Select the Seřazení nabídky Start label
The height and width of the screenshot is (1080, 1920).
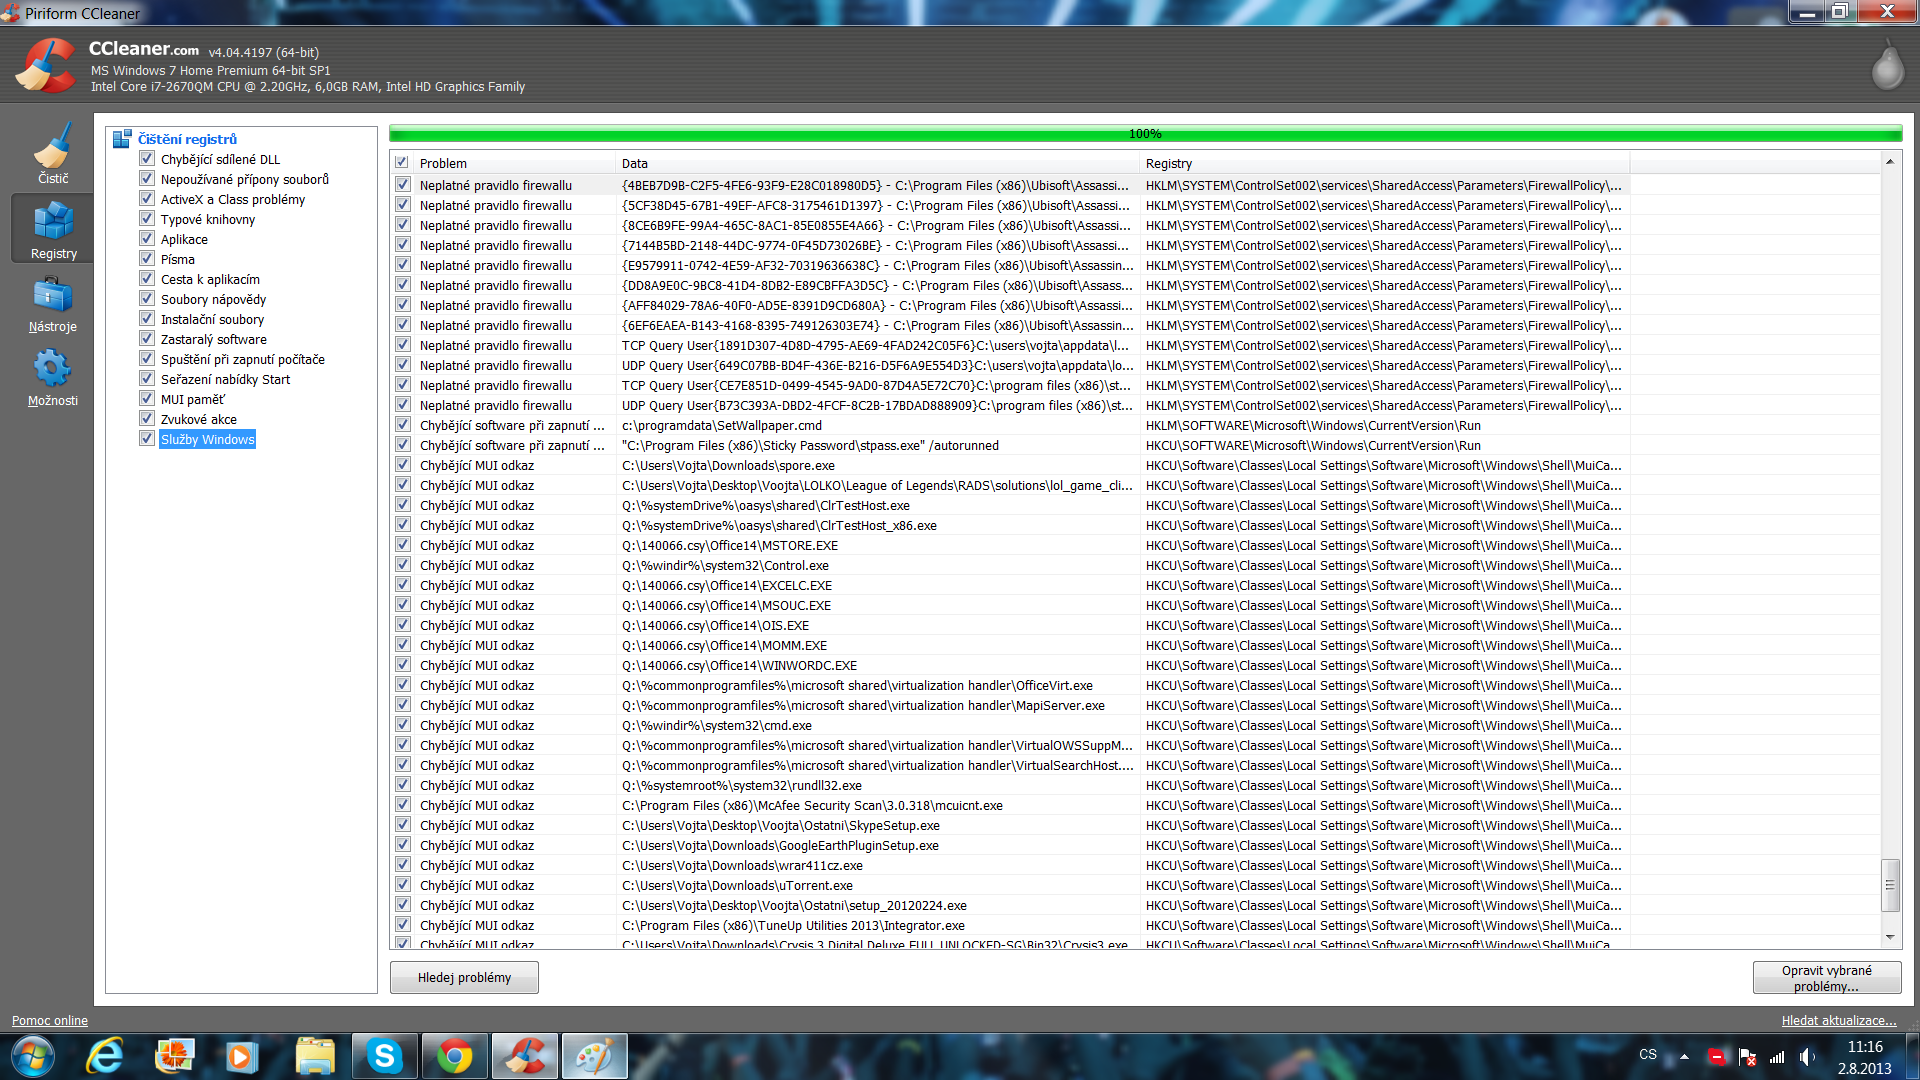(x=225, y=379)
